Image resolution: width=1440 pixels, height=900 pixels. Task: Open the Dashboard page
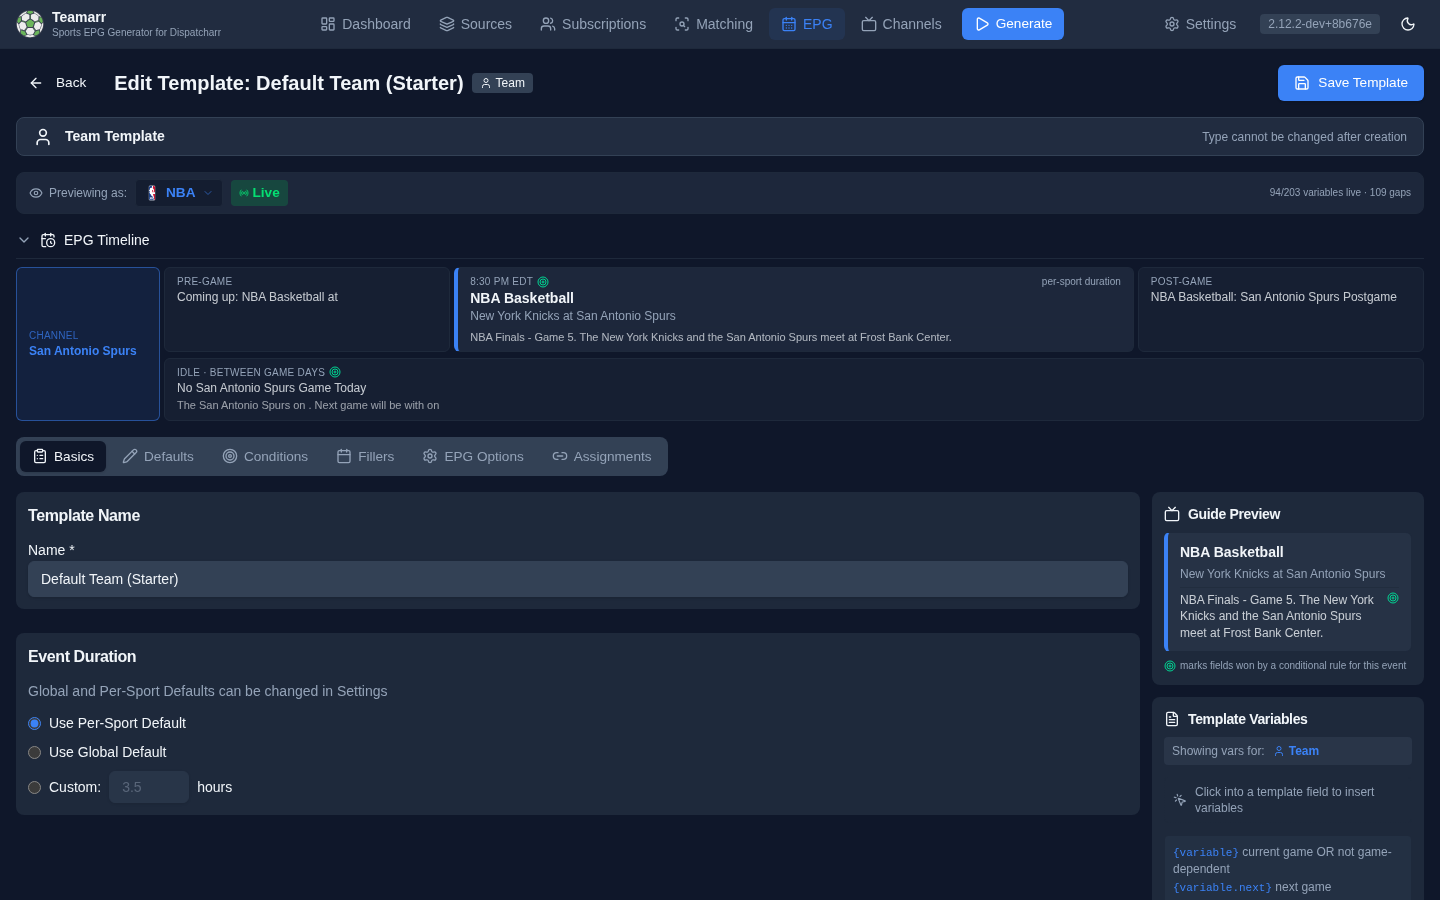365,24
